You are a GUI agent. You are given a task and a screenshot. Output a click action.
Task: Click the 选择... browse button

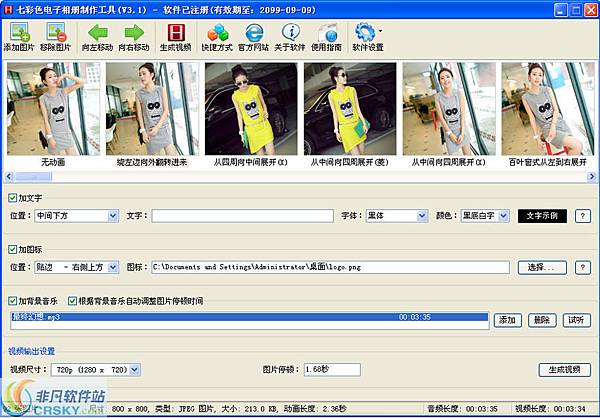(x=542, y=268)
